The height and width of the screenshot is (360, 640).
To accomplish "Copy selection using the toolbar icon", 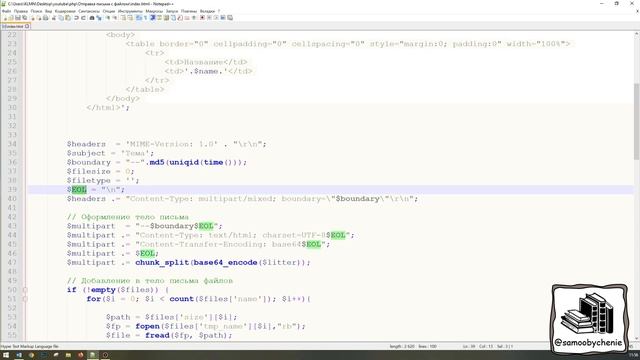I will (x=60, y=18).
